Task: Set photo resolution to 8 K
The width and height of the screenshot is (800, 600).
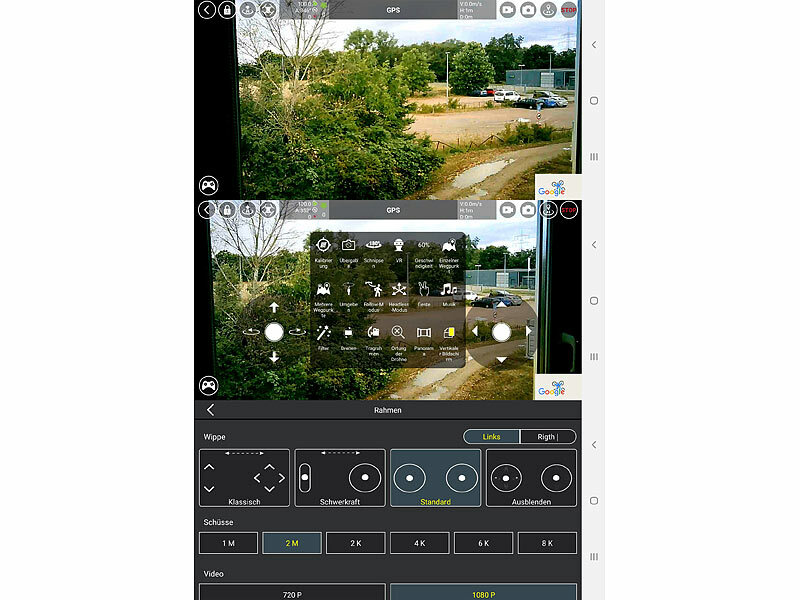Action: (547, 543)
